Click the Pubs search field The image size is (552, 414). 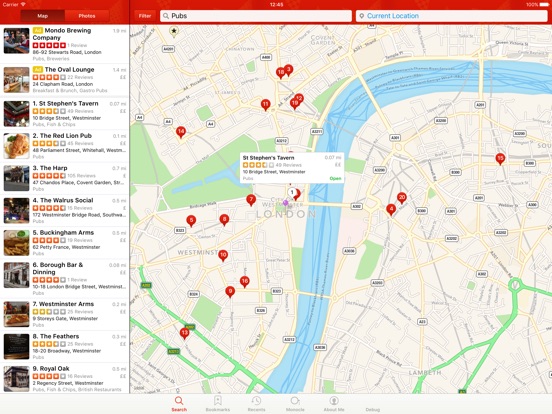tap(256, 16)
